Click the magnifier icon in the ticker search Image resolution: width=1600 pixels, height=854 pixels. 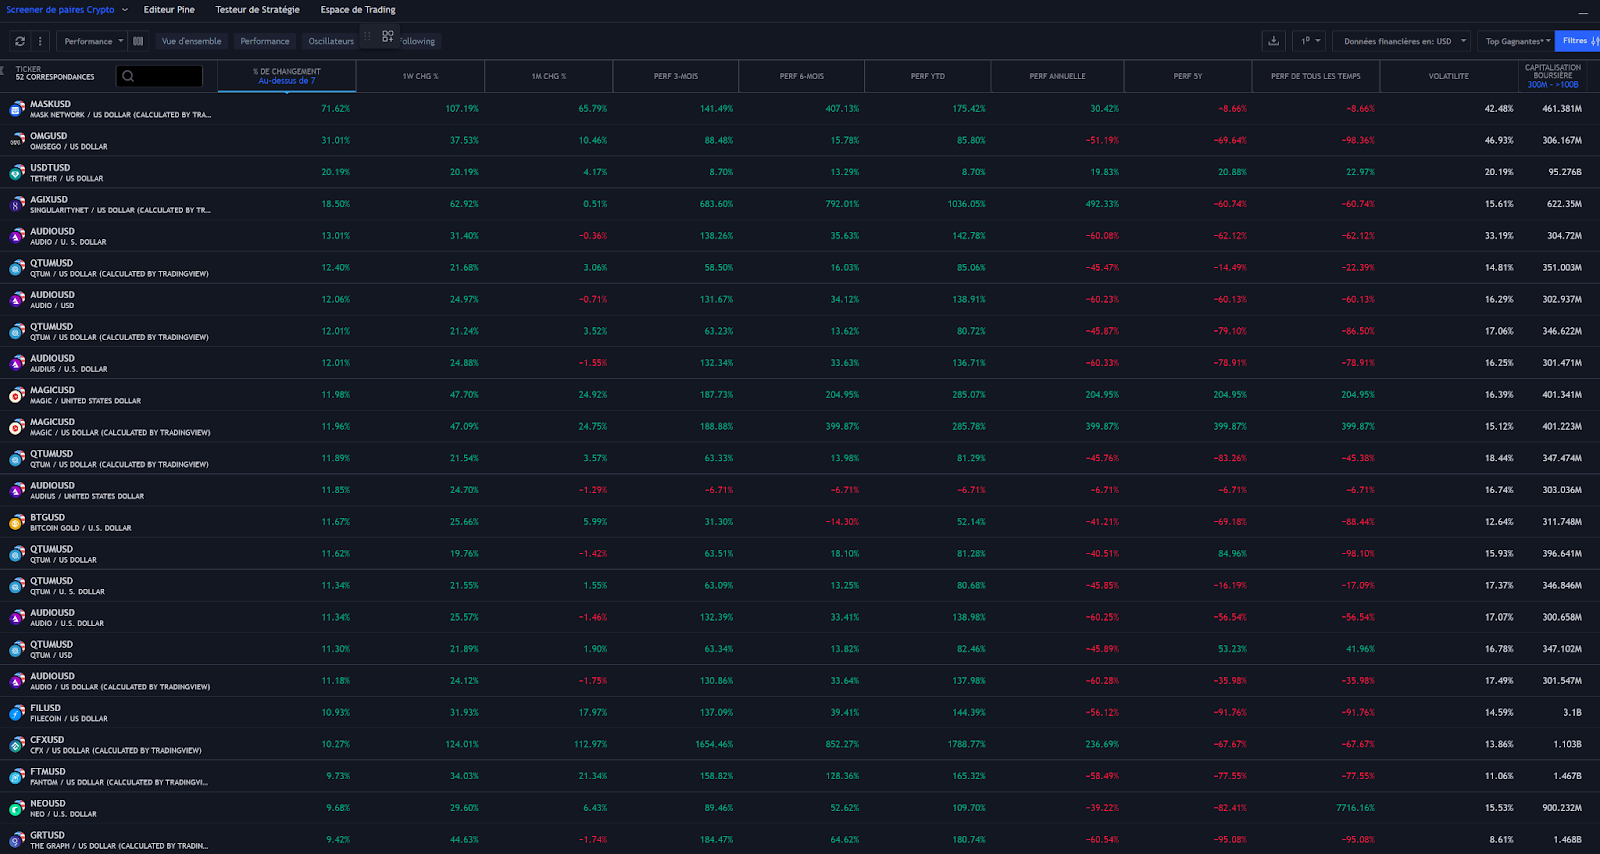pos(127,76)
